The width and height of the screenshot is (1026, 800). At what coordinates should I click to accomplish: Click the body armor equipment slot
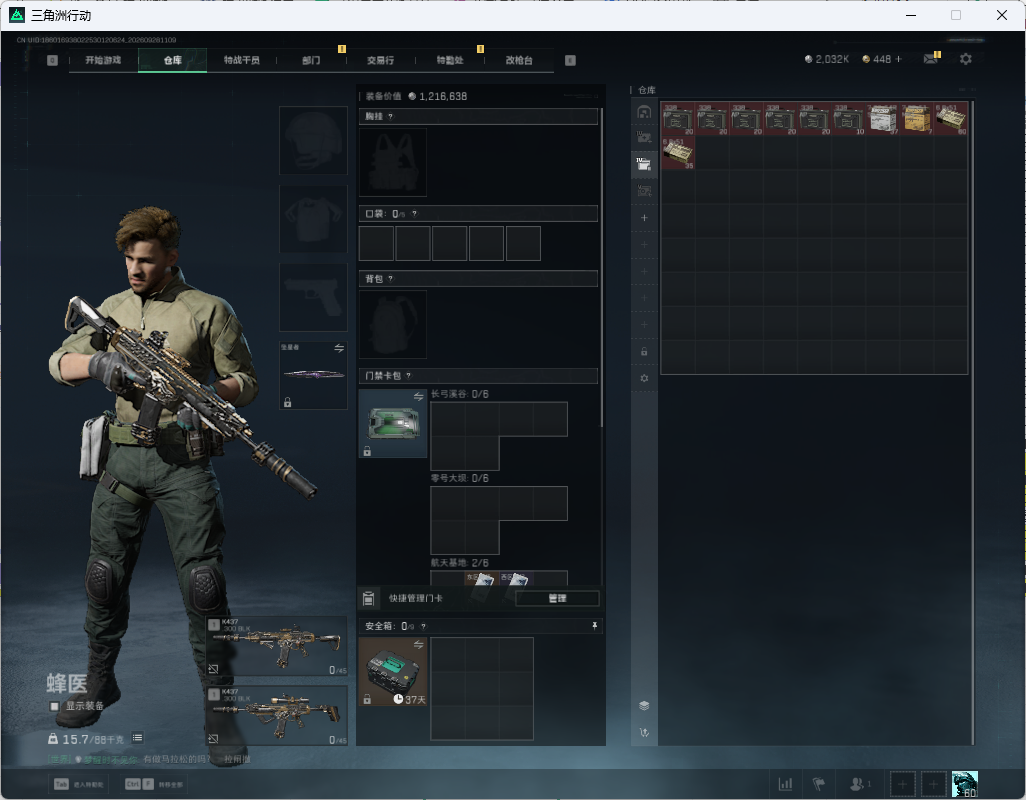(x=313, y=218)
